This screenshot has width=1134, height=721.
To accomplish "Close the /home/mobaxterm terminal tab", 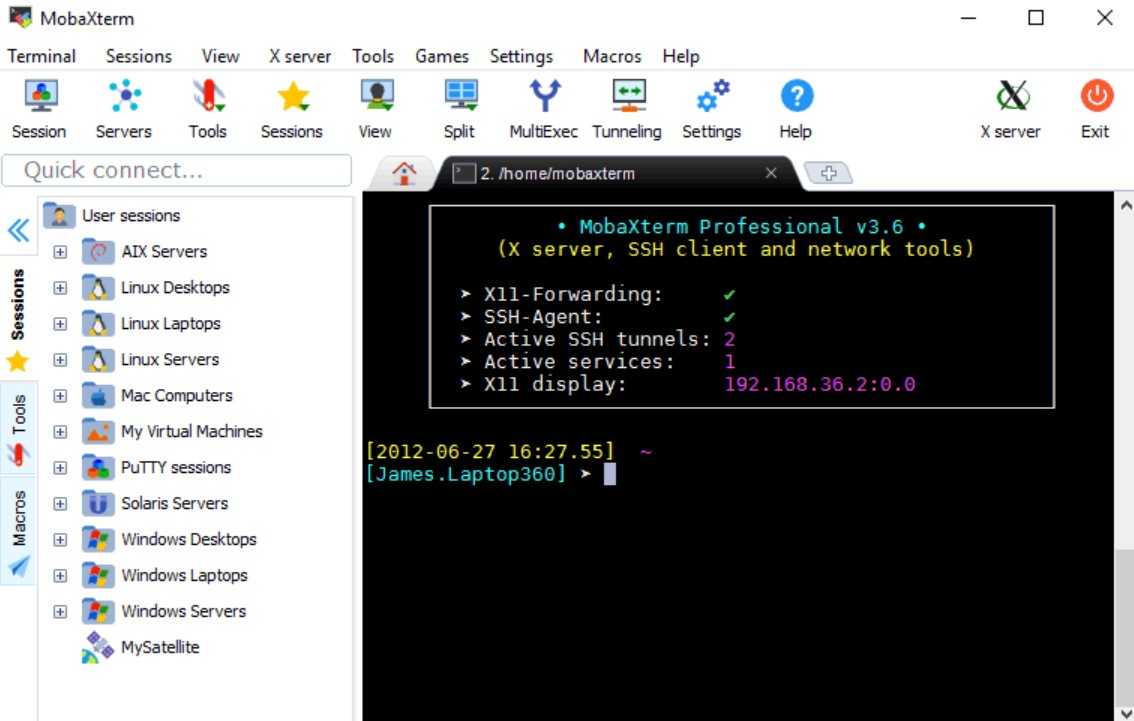I will [771, 173].
